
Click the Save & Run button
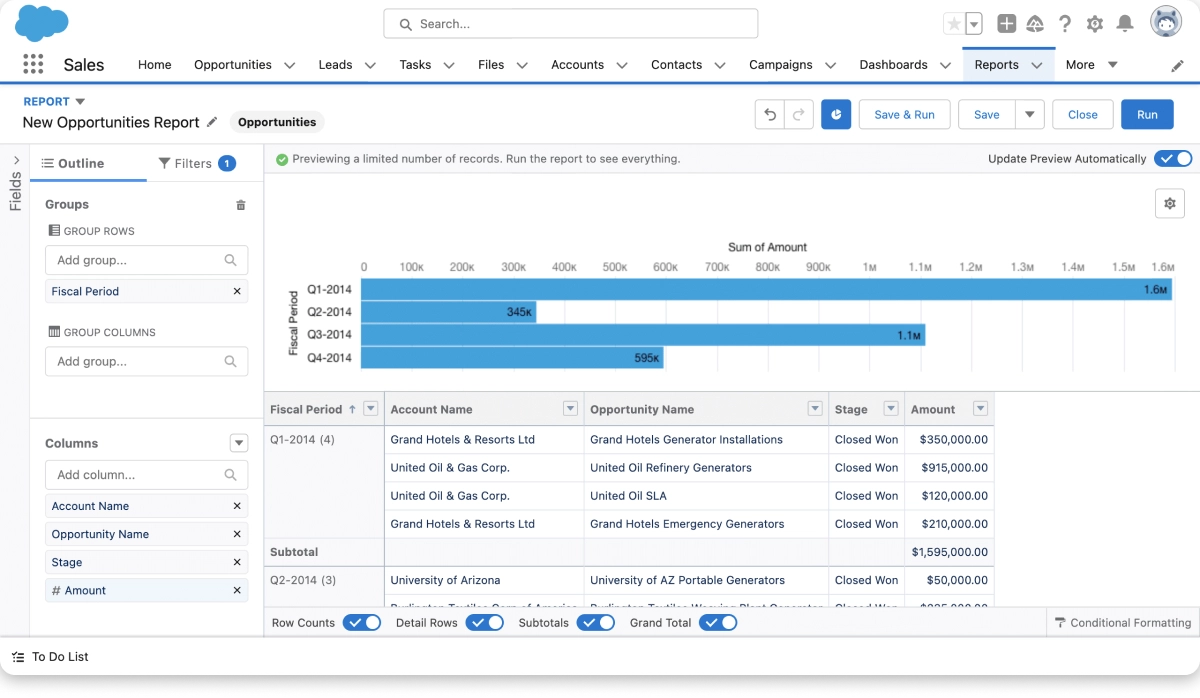(x=904, y=114)
